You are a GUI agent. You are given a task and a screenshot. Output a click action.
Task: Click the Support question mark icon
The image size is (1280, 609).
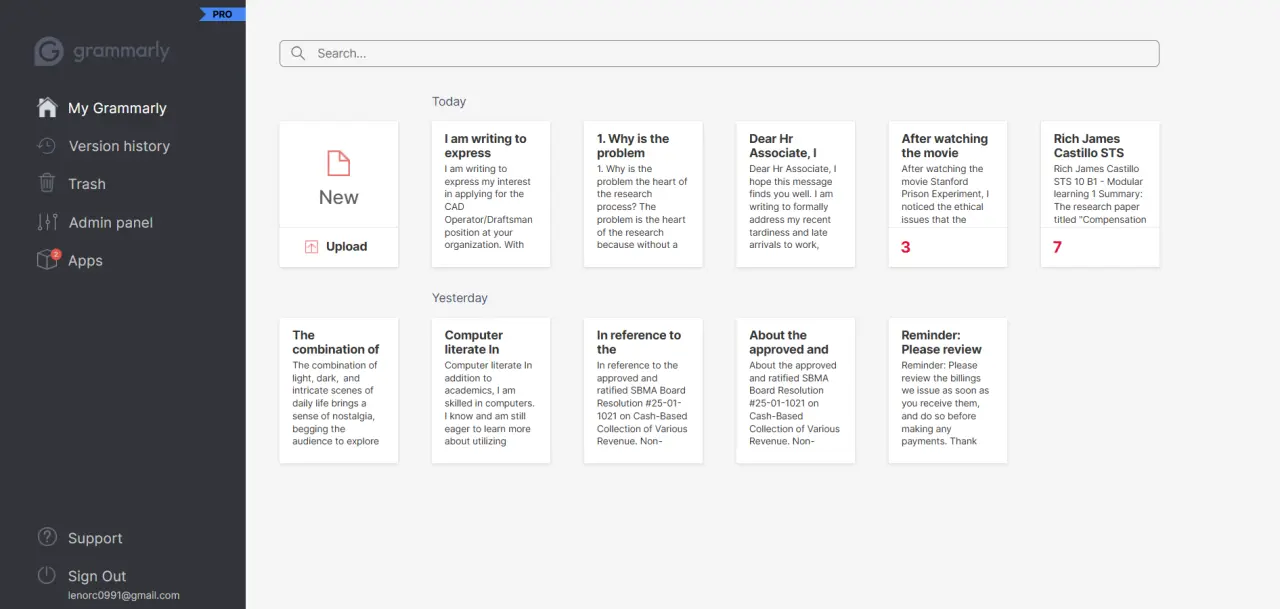(47, 537)
